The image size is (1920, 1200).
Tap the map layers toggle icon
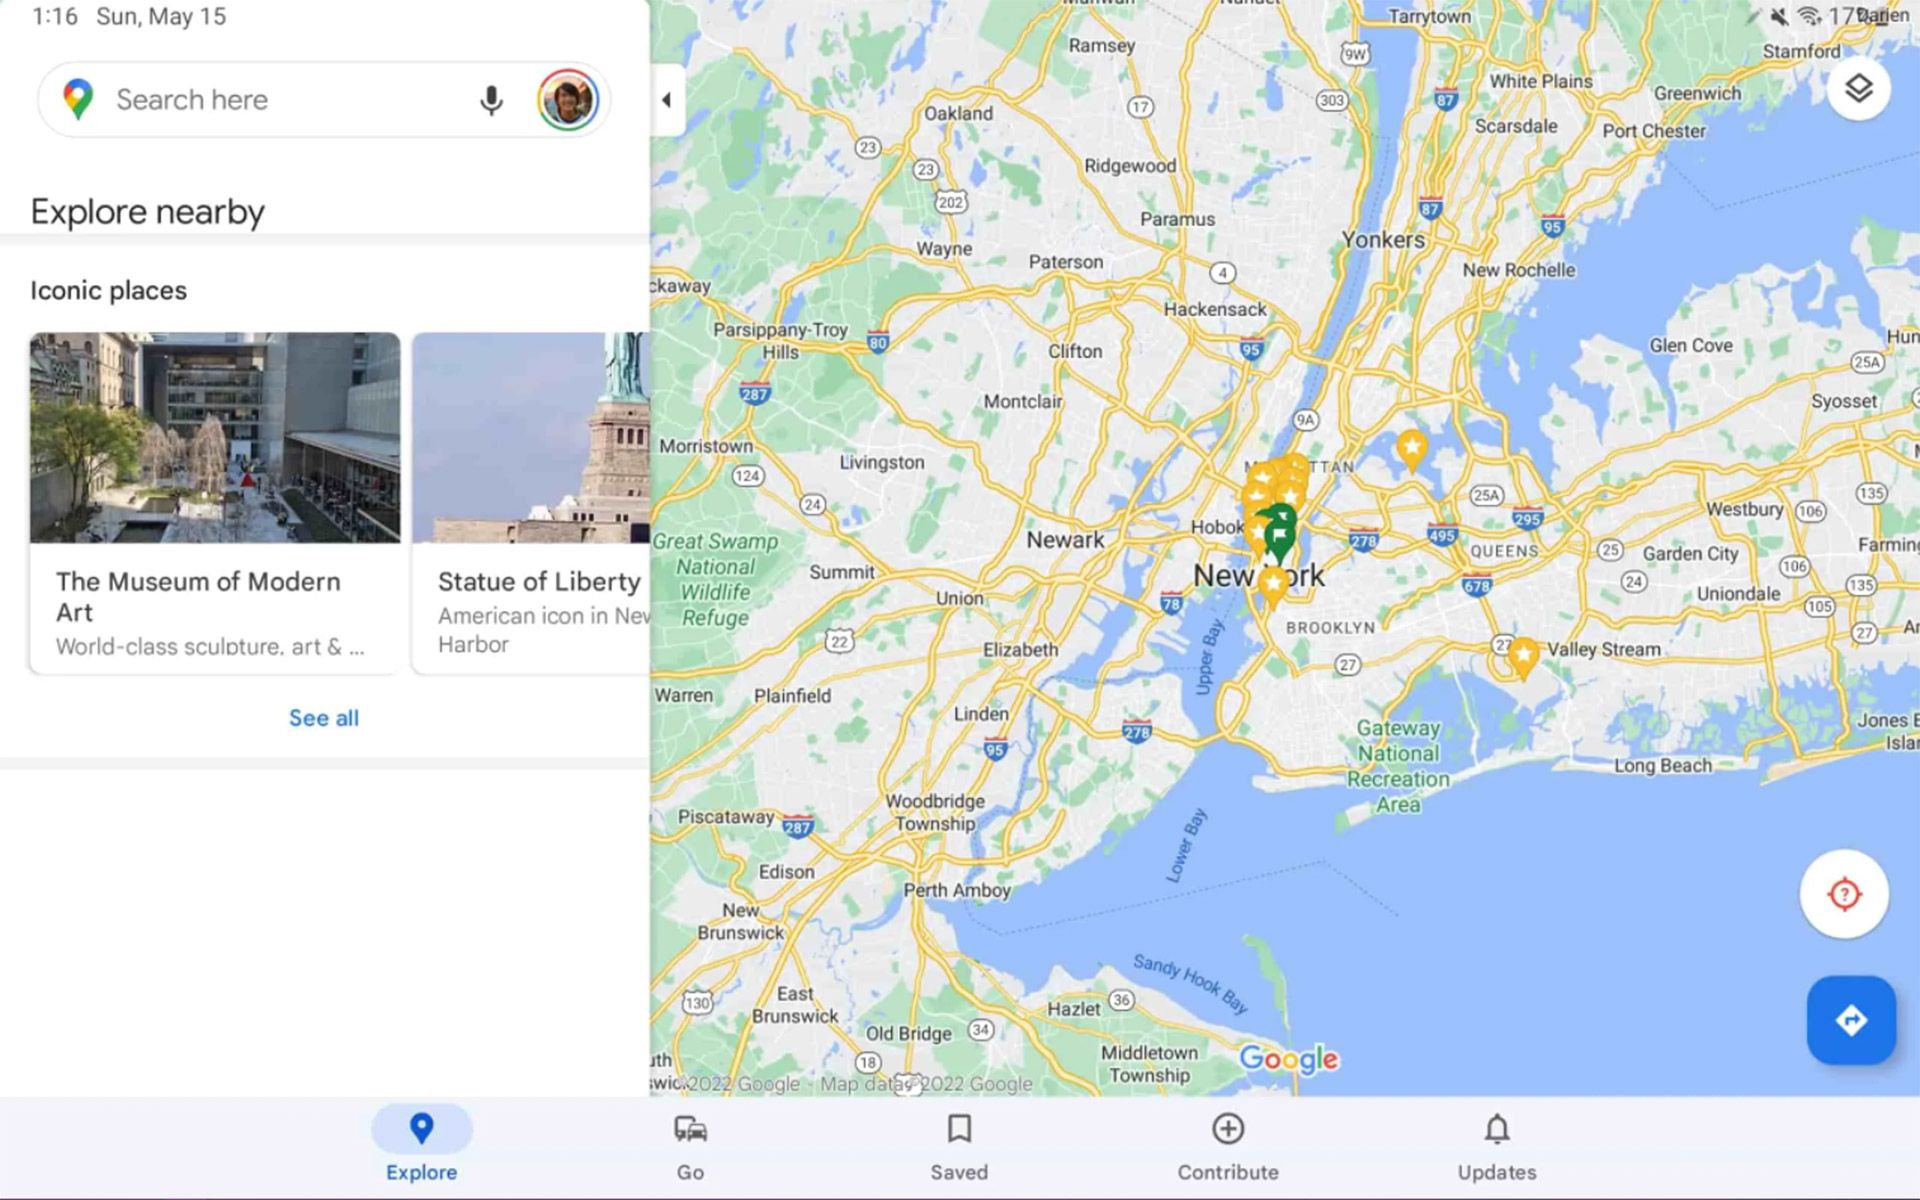click(1861, 87)
